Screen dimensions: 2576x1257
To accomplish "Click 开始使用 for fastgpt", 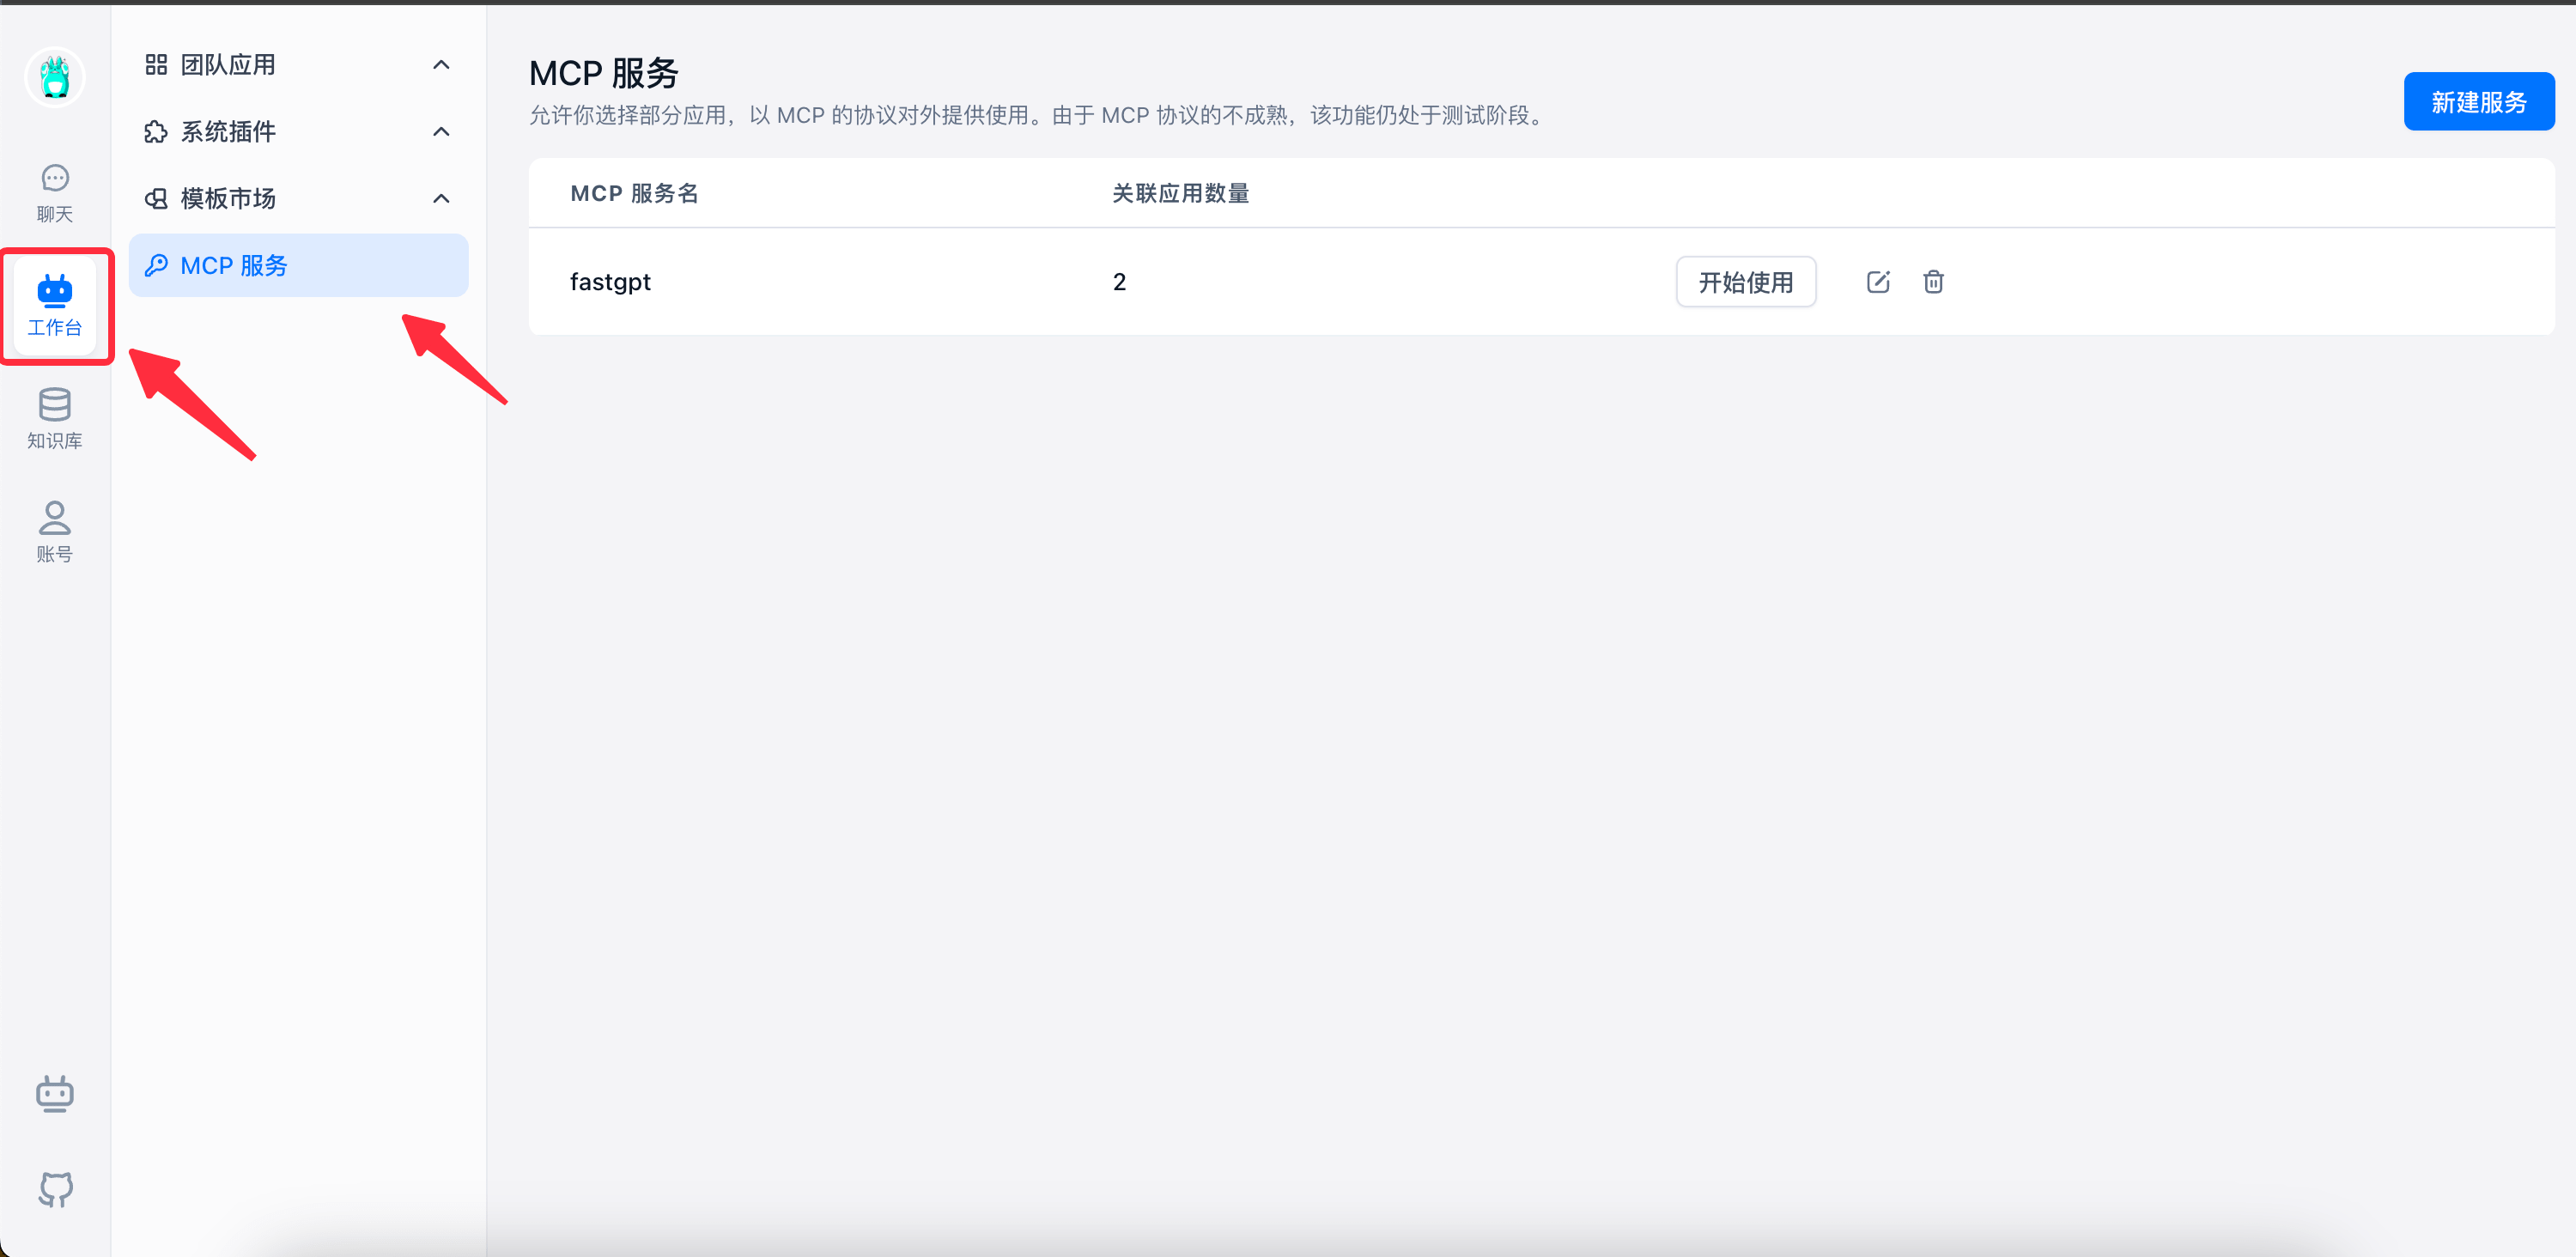I will point(1745,282).
